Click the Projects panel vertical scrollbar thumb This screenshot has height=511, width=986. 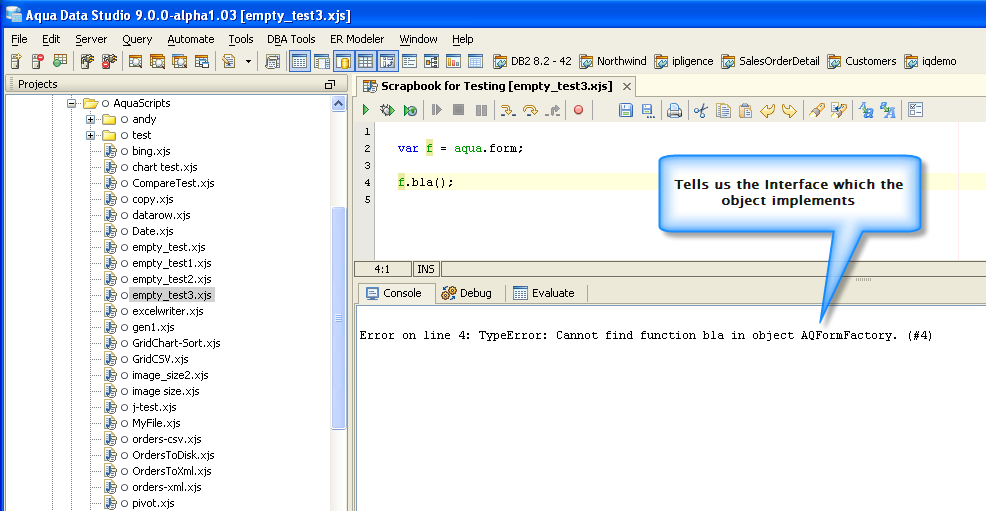[x=338, y=318]
